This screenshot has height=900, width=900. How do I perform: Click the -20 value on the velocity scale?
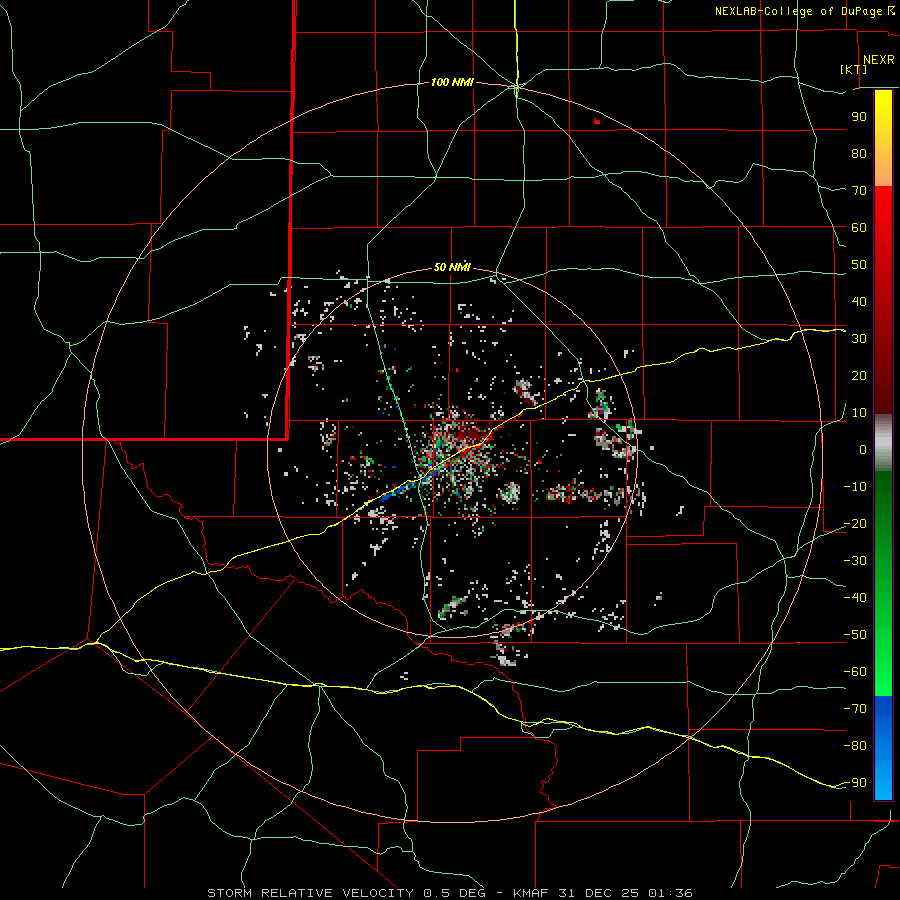[x=855, y=523]
